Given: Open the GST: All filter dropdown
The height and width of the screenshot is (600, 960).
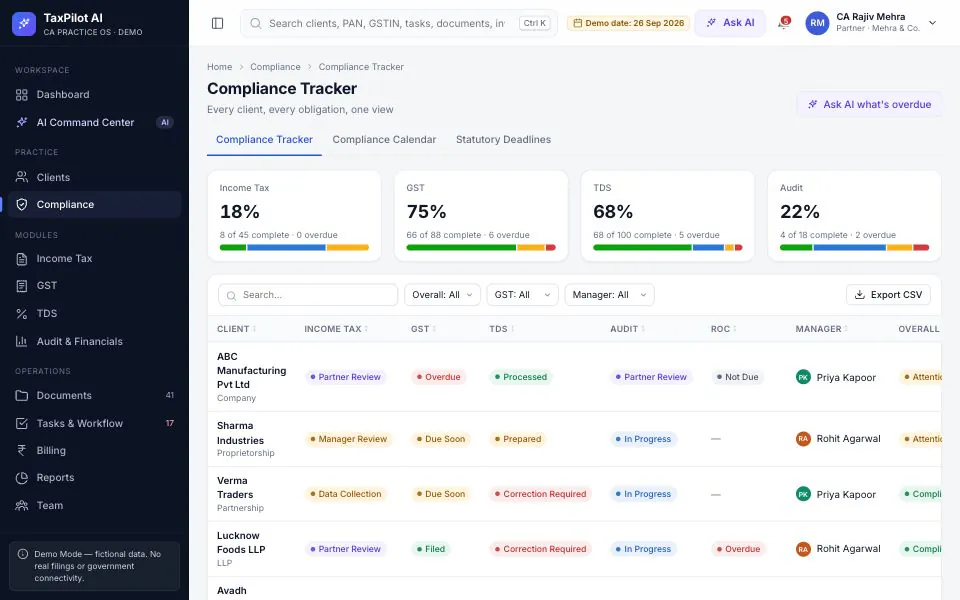Looking at the screenshot, I should point(522,295).
